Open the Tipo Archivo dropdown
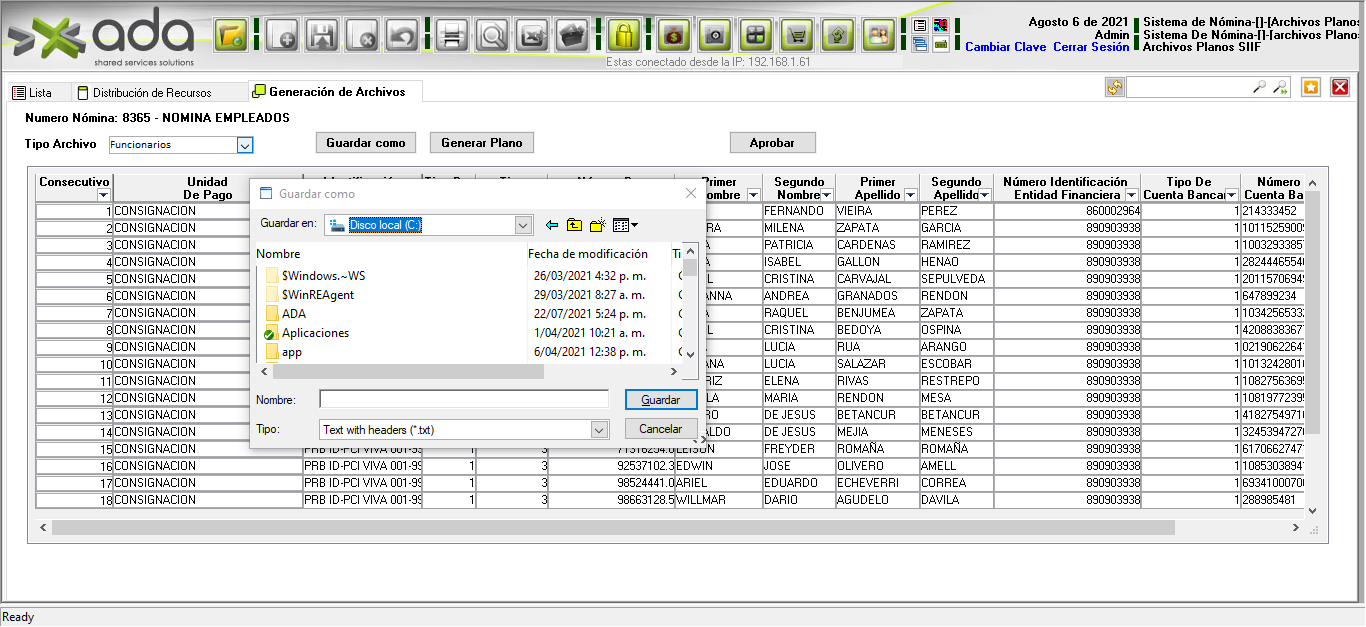This screenshot has width=1366, height=627. click(244, 145)
